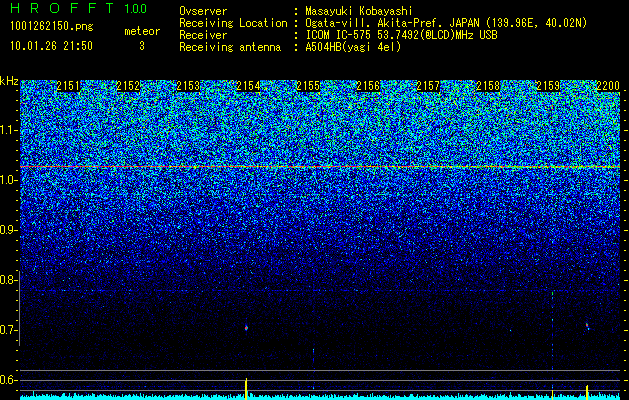Click the 'Receiver' field label

203,35
